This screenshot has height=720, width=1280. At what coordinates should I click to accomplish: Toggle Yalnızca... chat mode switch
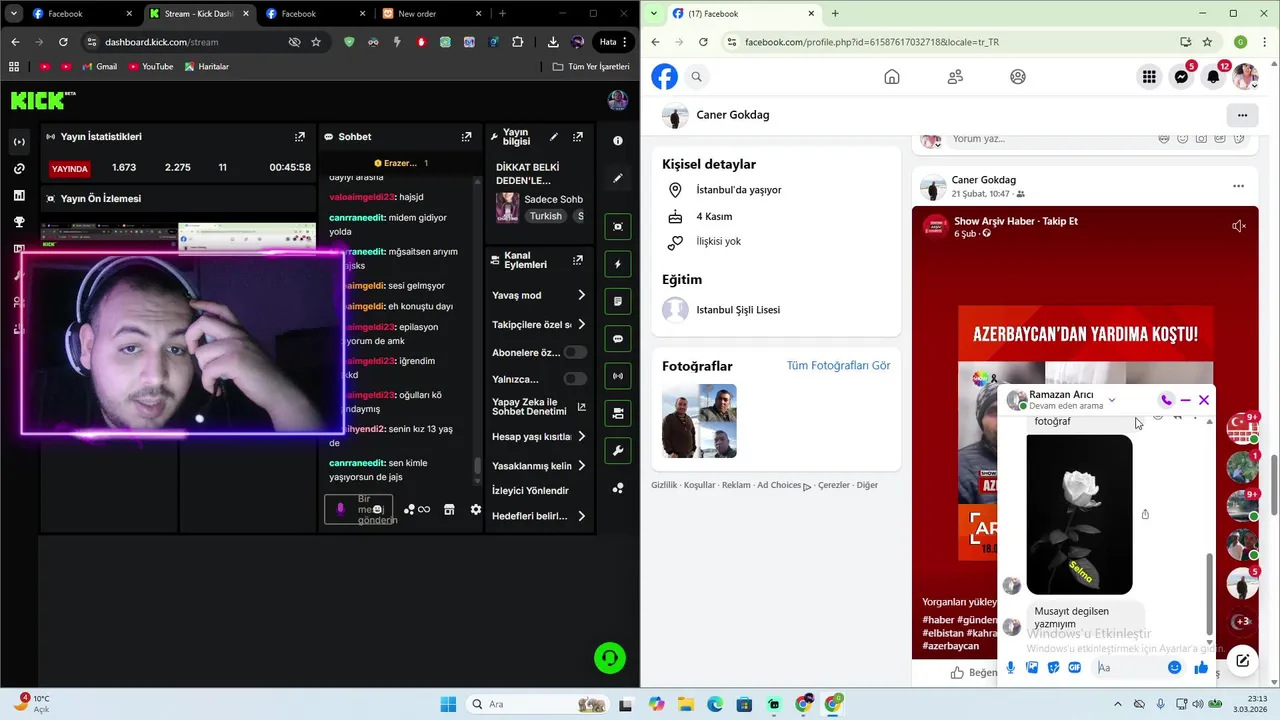coord(575,379)
